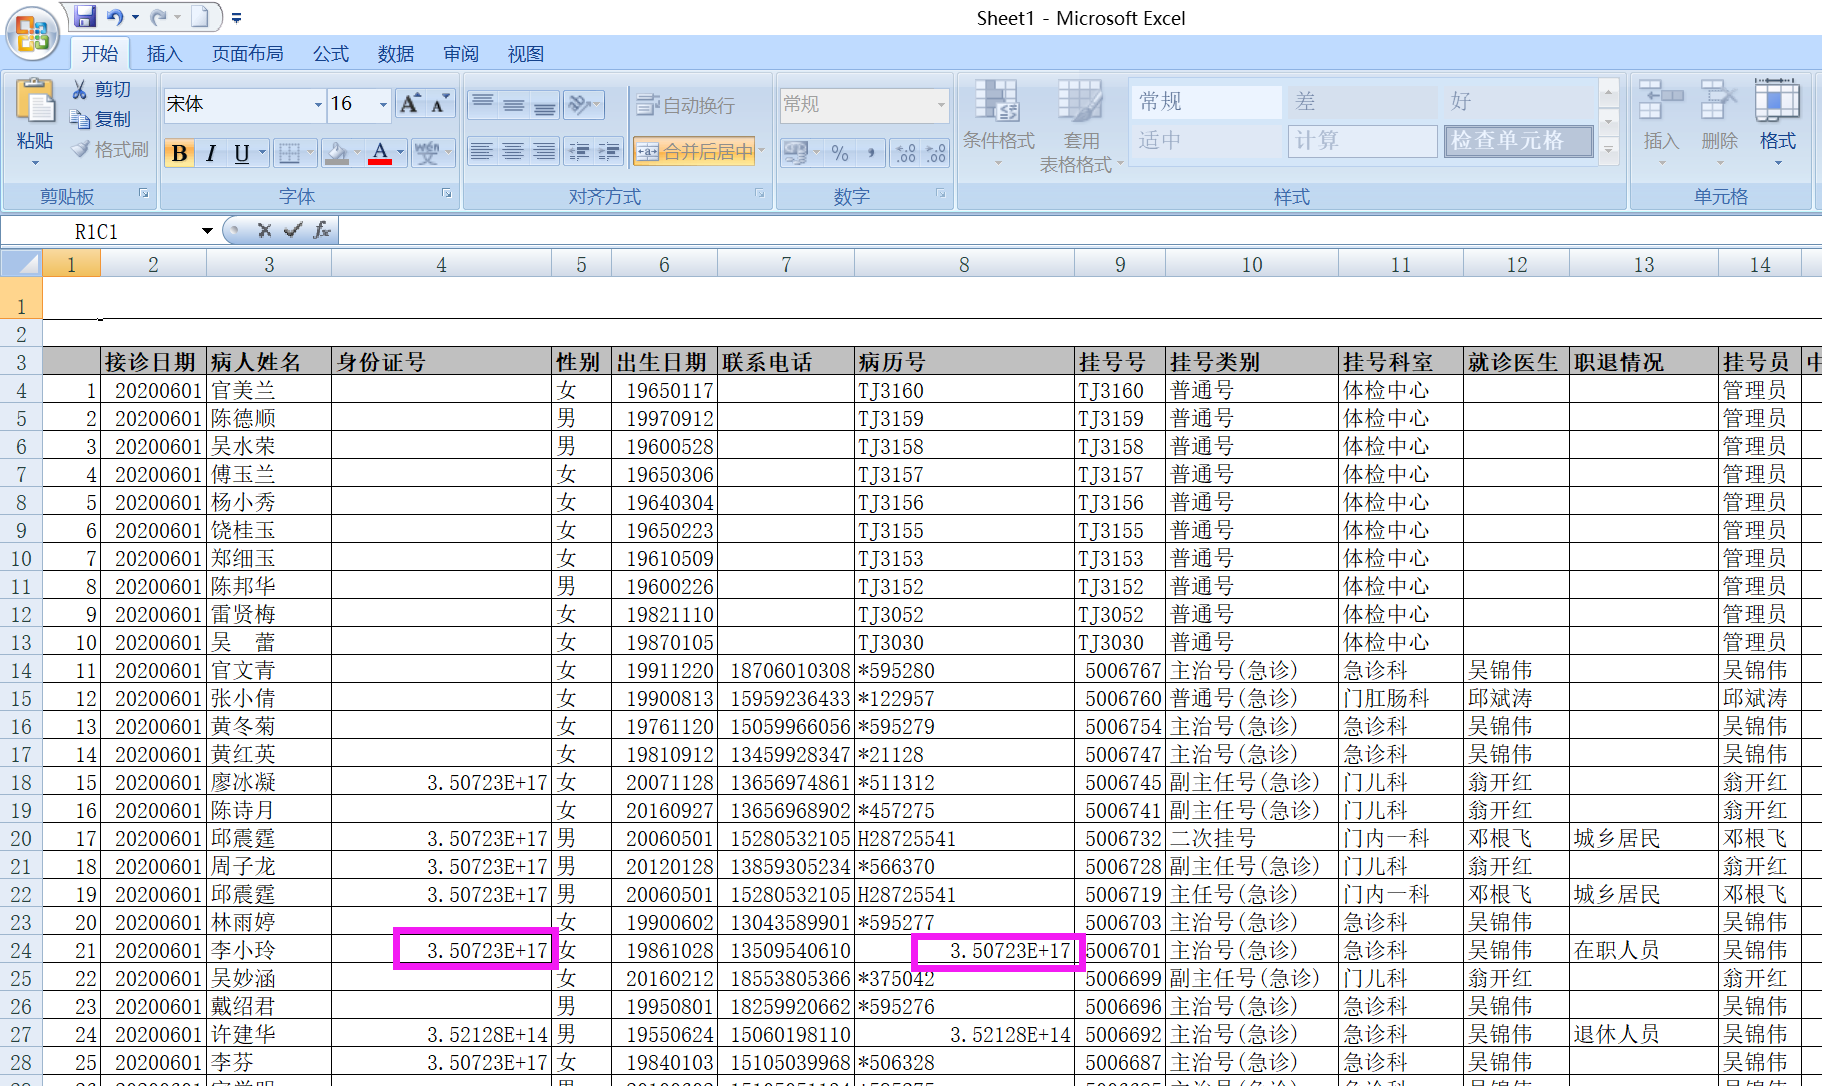This screenshot has width=1822, height=1086.
Task: Click the 格式 (Format) cells button
Action: pyautogui.click(x=1777, y=120)
